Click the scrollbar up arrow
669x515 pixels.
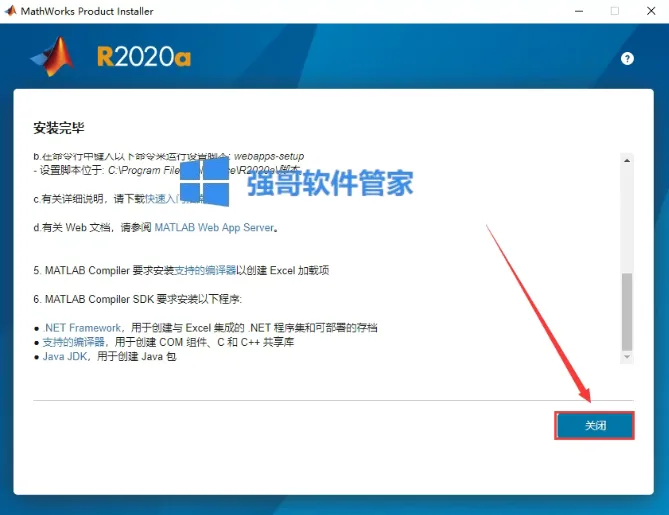click(x=627, y=161)
